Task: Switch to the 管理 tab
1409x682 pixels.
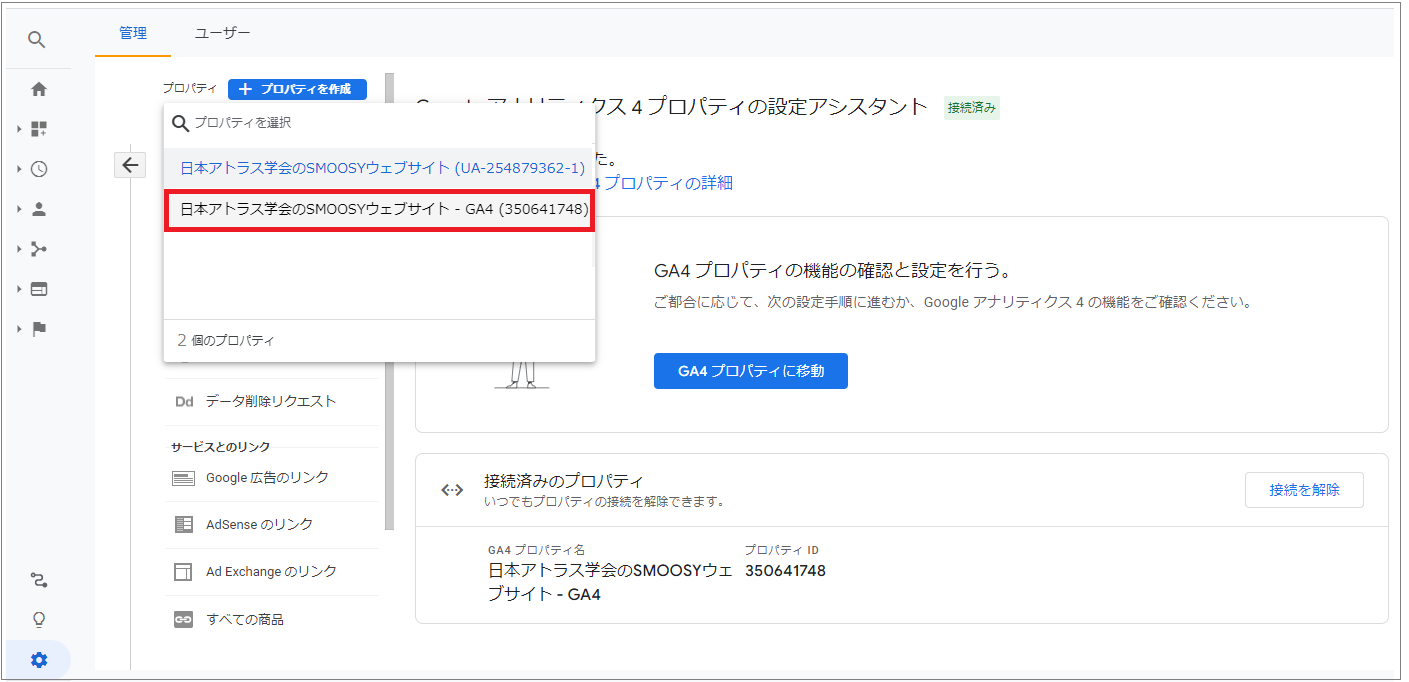Action: (133, 33)
